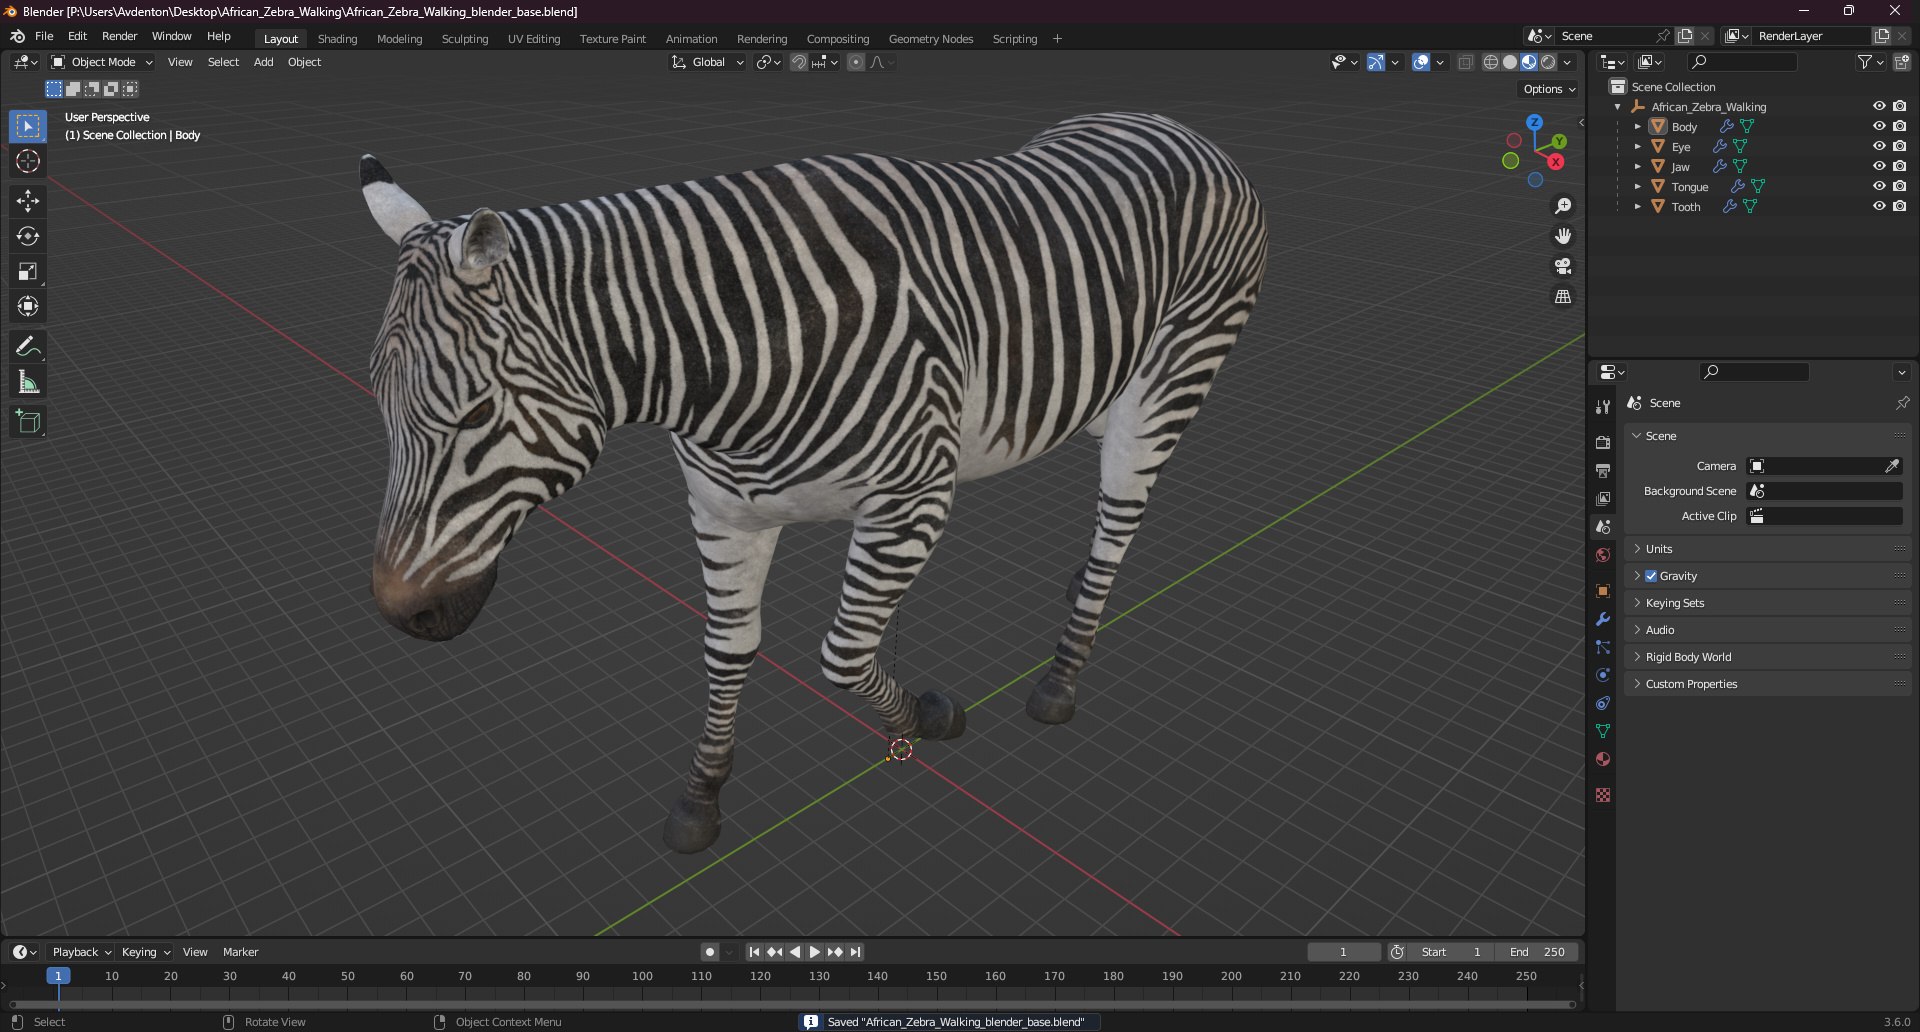
Task: Select the Cursor tool in toolbar
Action: click(x=28, y=161)
